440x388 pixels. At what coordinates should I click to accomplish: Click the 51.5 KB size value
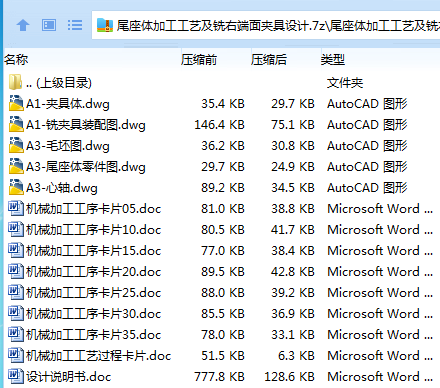[223, 356]
